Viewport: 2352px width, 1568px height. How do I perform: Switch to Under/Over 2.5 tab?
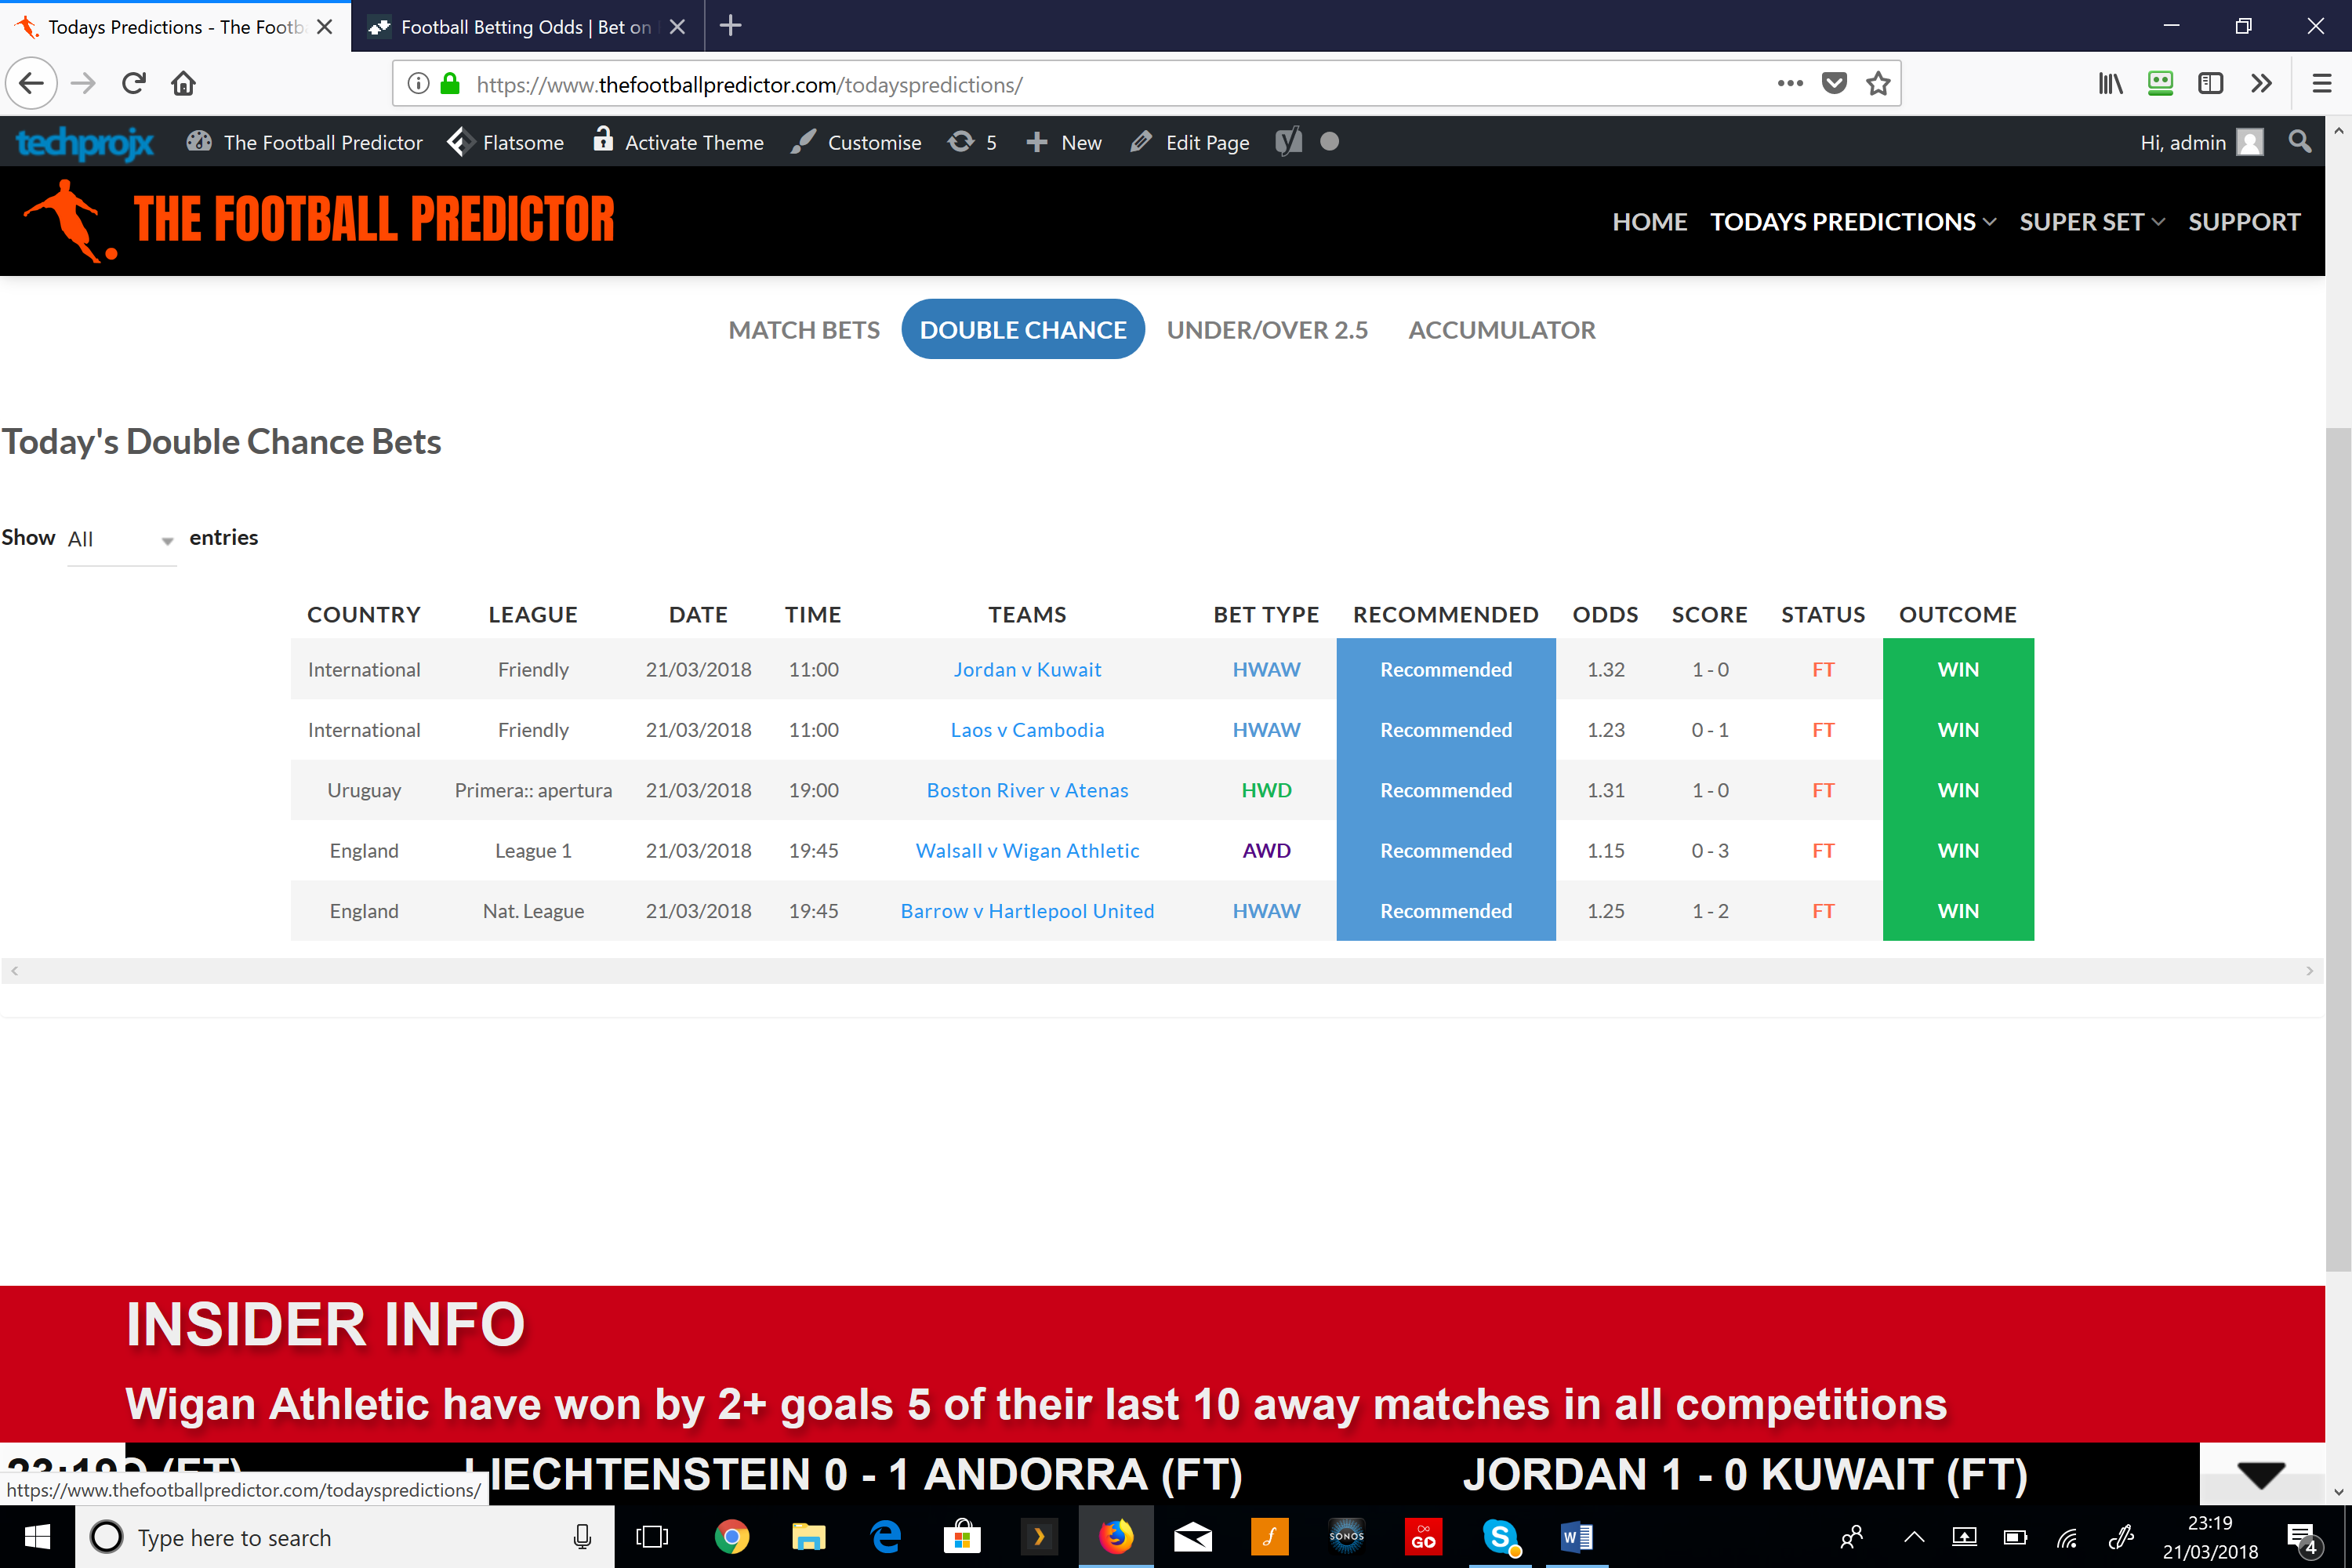click(1267, 330)
